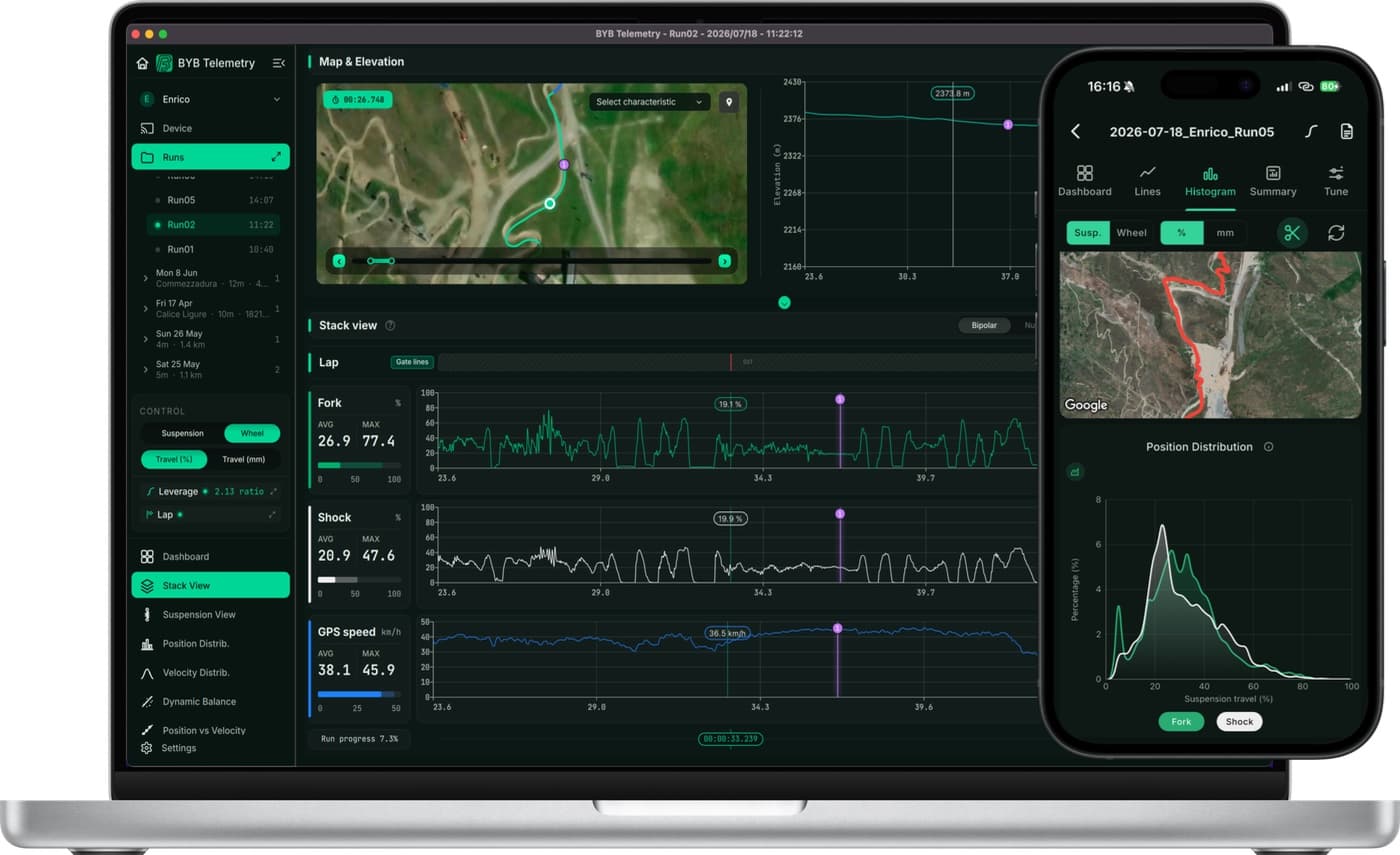Collapse the sidebar with the menu-fold icon
The width and height of the screenshot is (1400, 855).
point(278,63)
